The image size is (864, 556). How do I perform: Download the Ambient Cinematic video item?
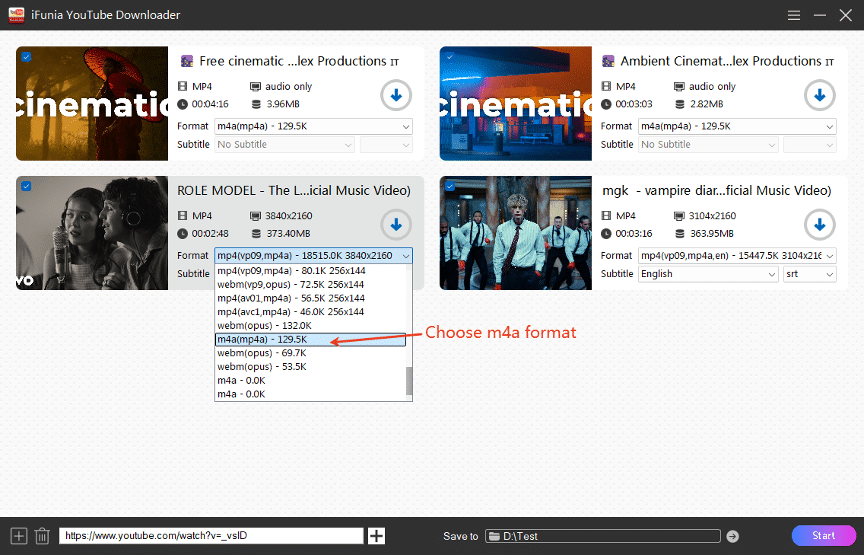[x=819, y=95]
